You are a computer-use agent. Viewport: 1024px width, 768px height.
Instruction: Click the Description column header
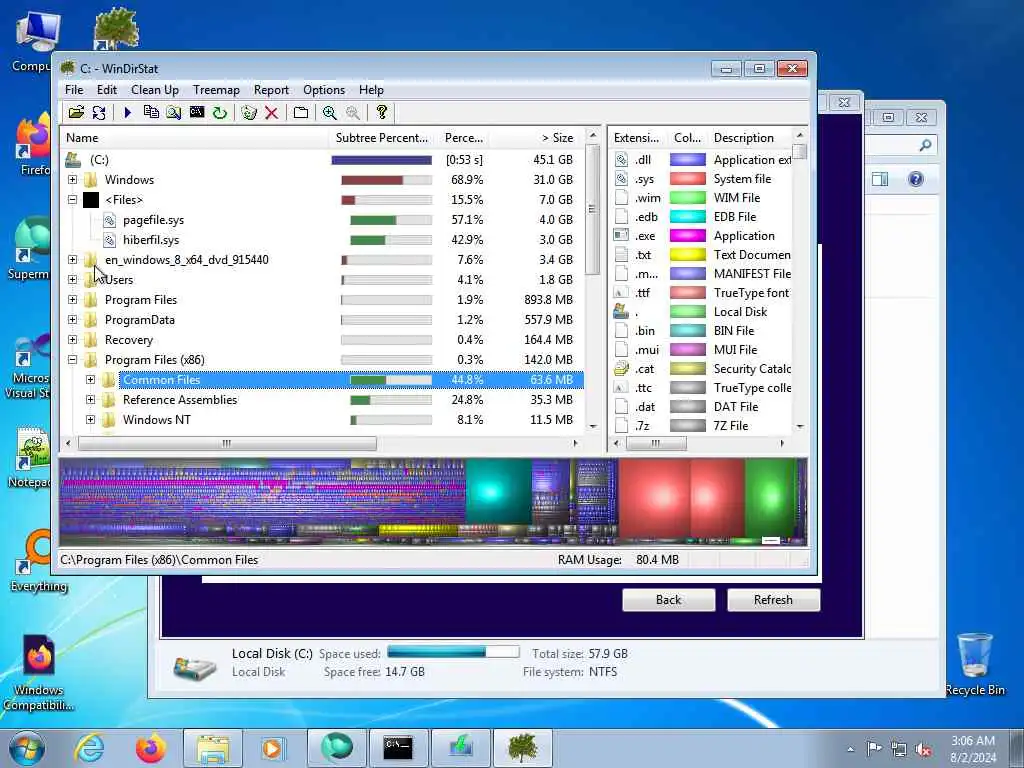748,138
